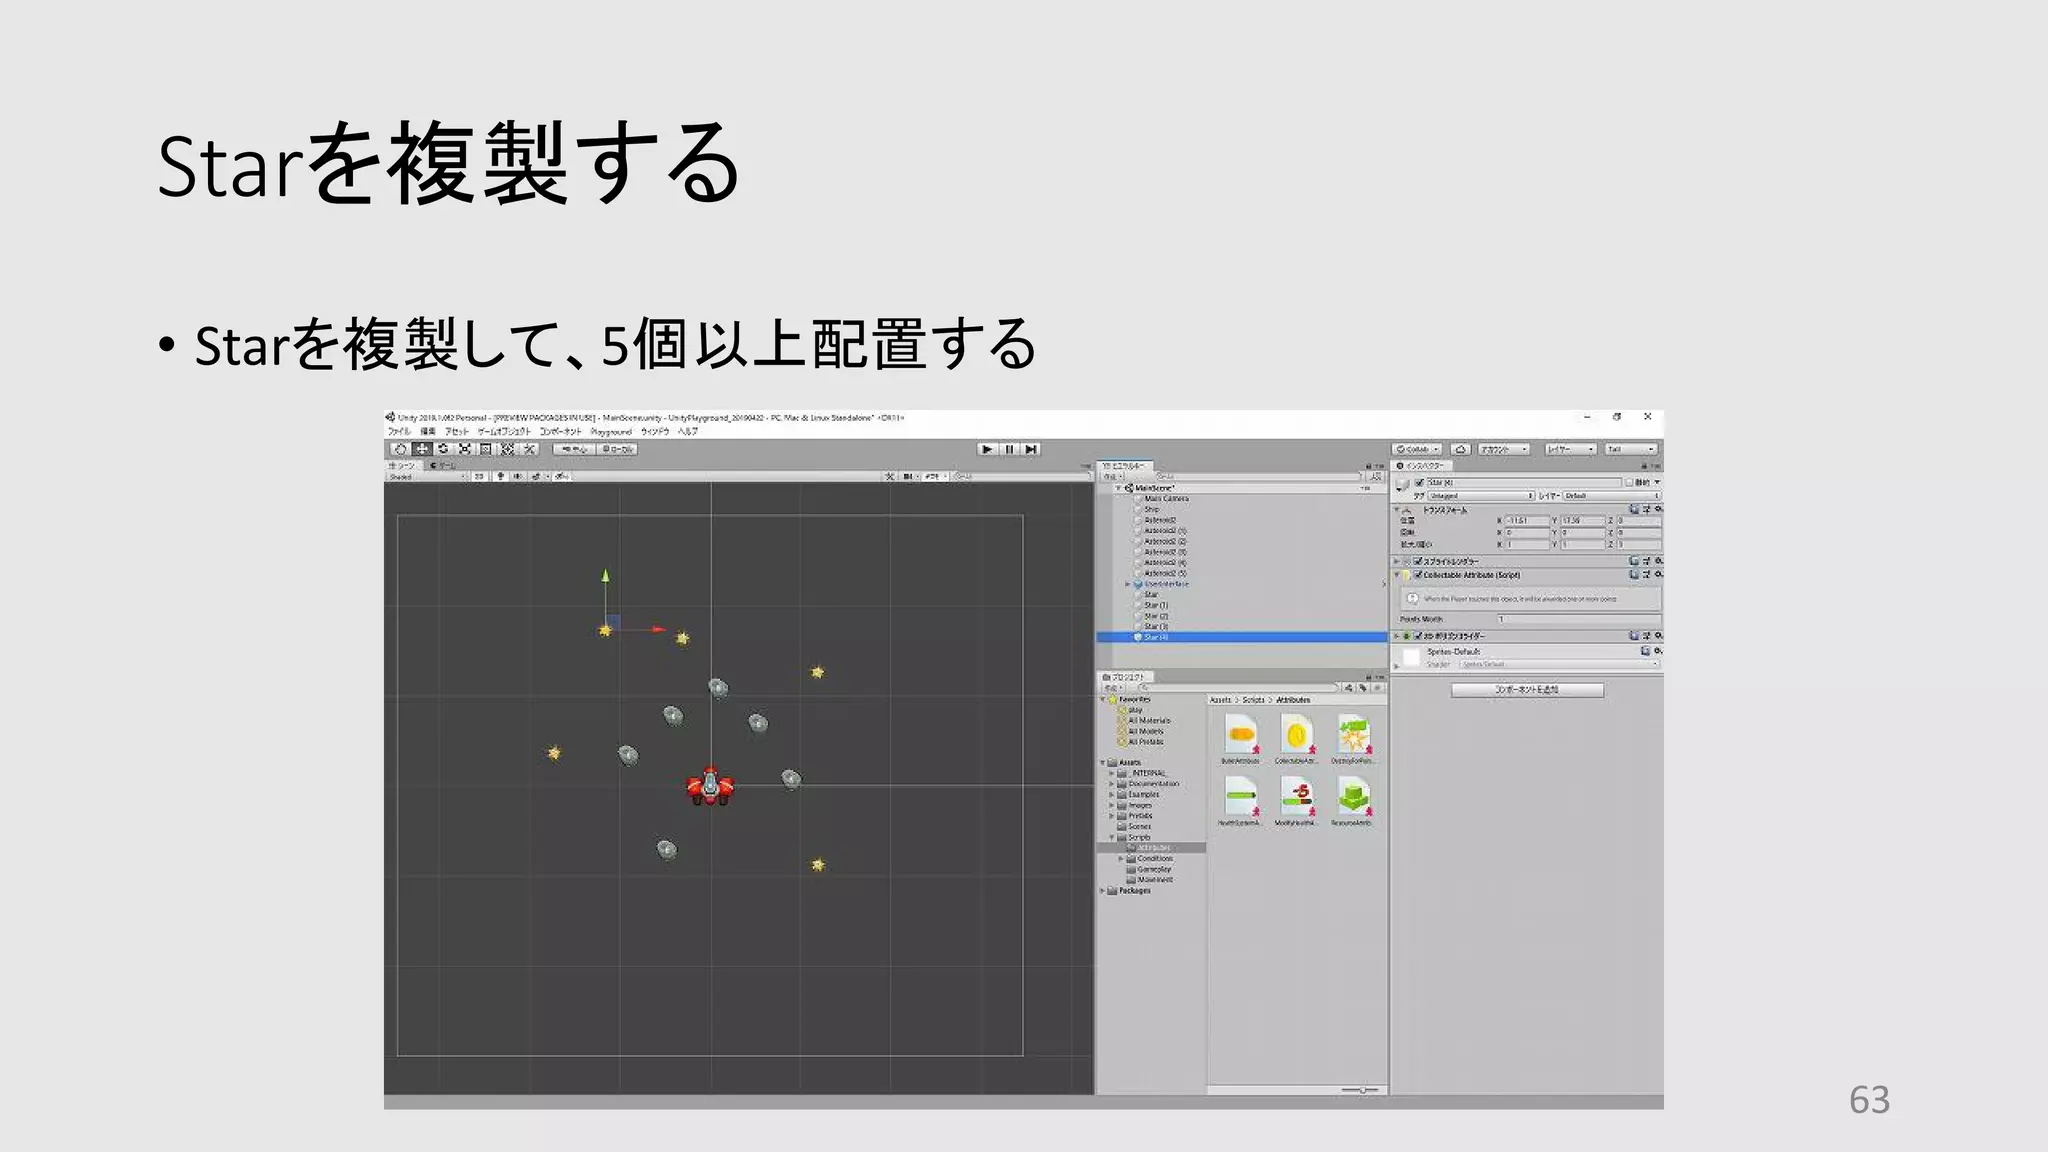Adjust the Project icon size slider
Viewport: 2048px width, 1152px height.
[x=1360, y=1090]
